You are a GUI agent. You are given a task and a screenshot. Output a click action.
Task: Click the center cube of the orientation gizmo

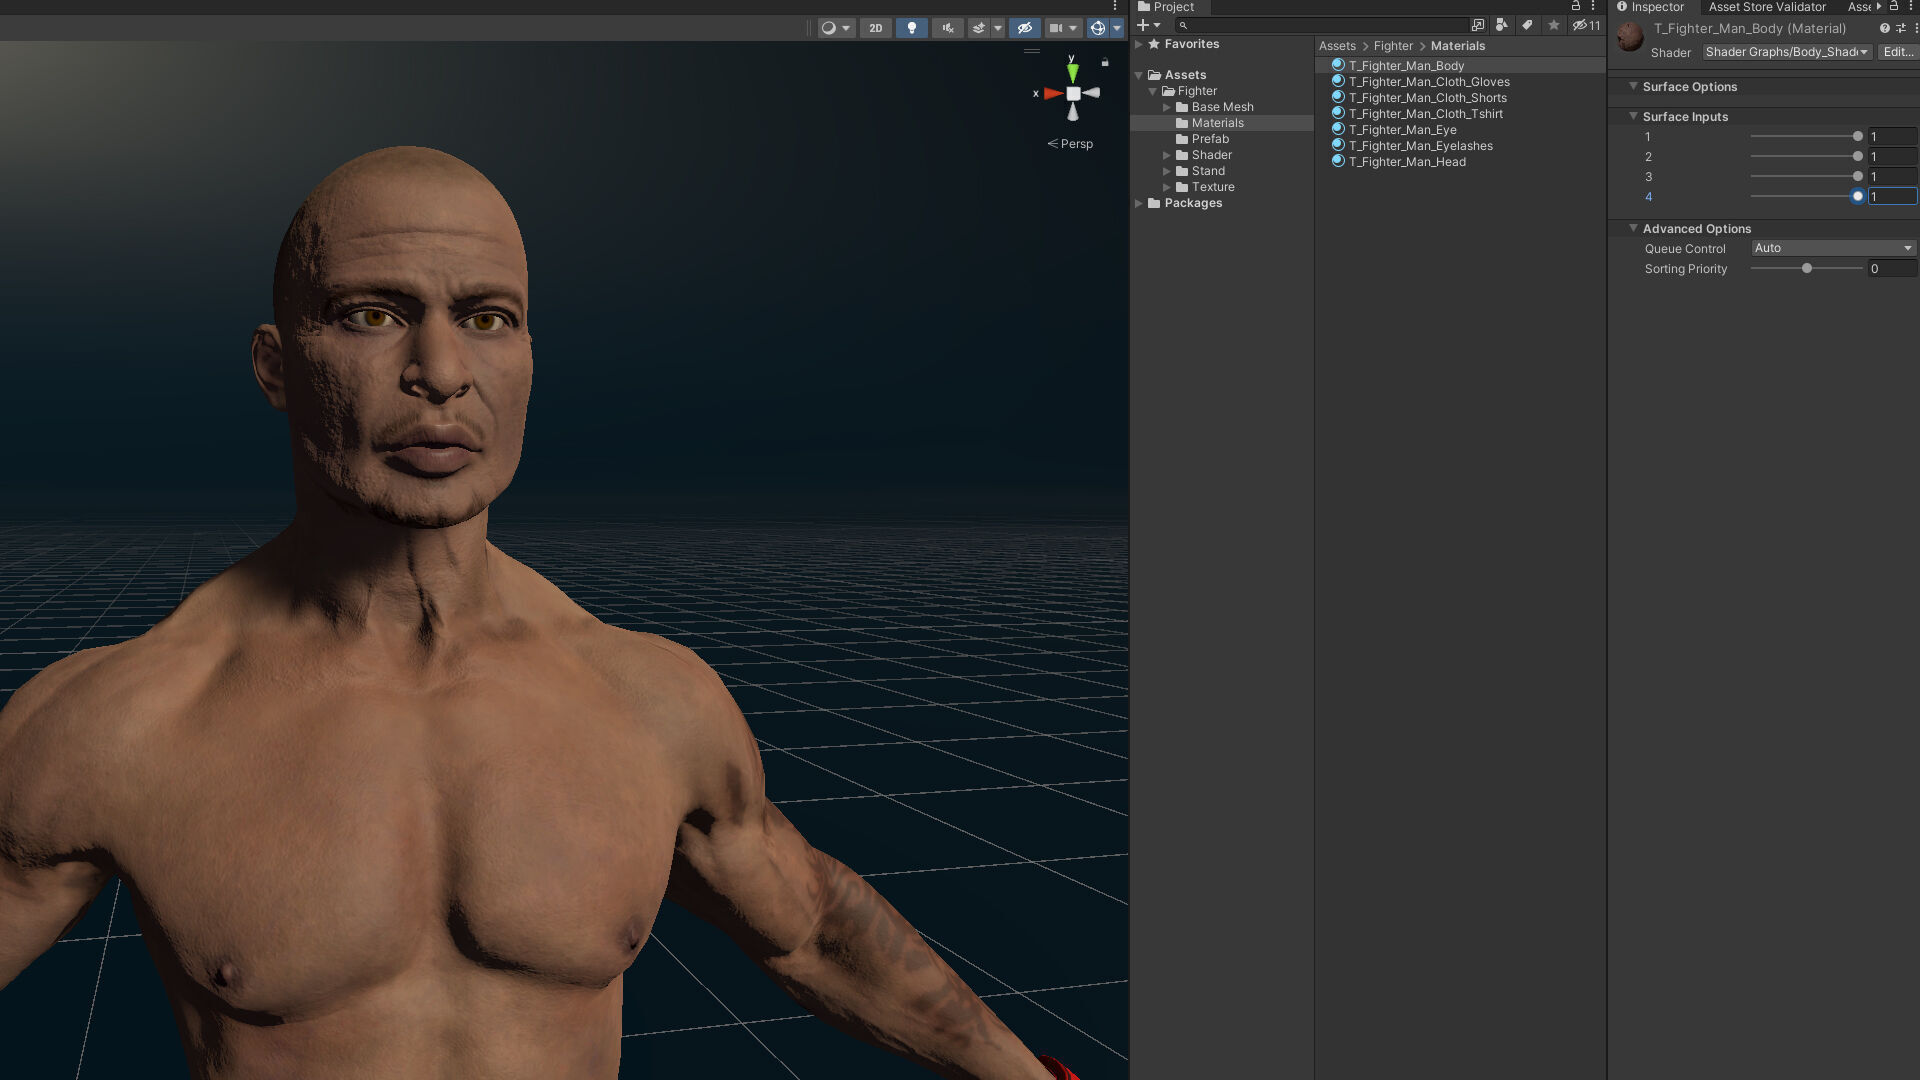(x=1073, y=93)
